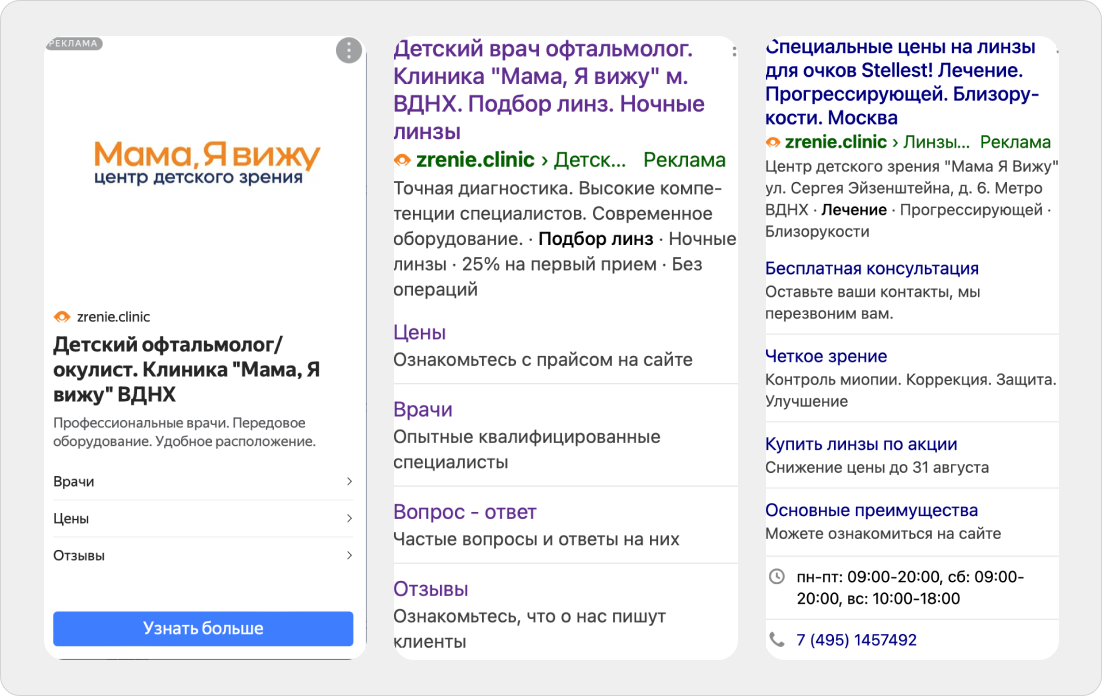1102x696 pixels.
Task: Click the eye favicon in the middle ad
Action: 402,160
